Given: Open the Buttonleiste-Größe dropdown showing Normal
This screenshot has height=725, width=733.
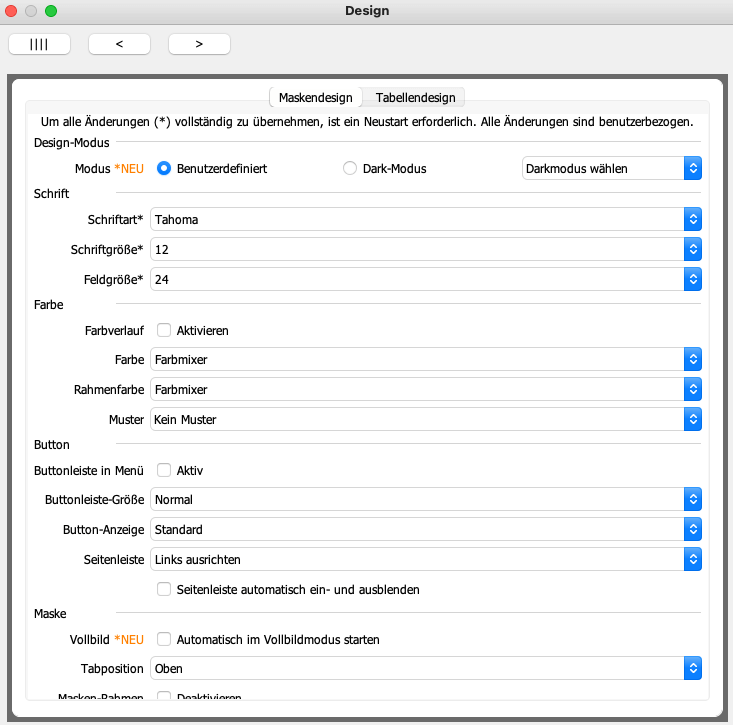Looking at the screenshot, I should [426, 499].
